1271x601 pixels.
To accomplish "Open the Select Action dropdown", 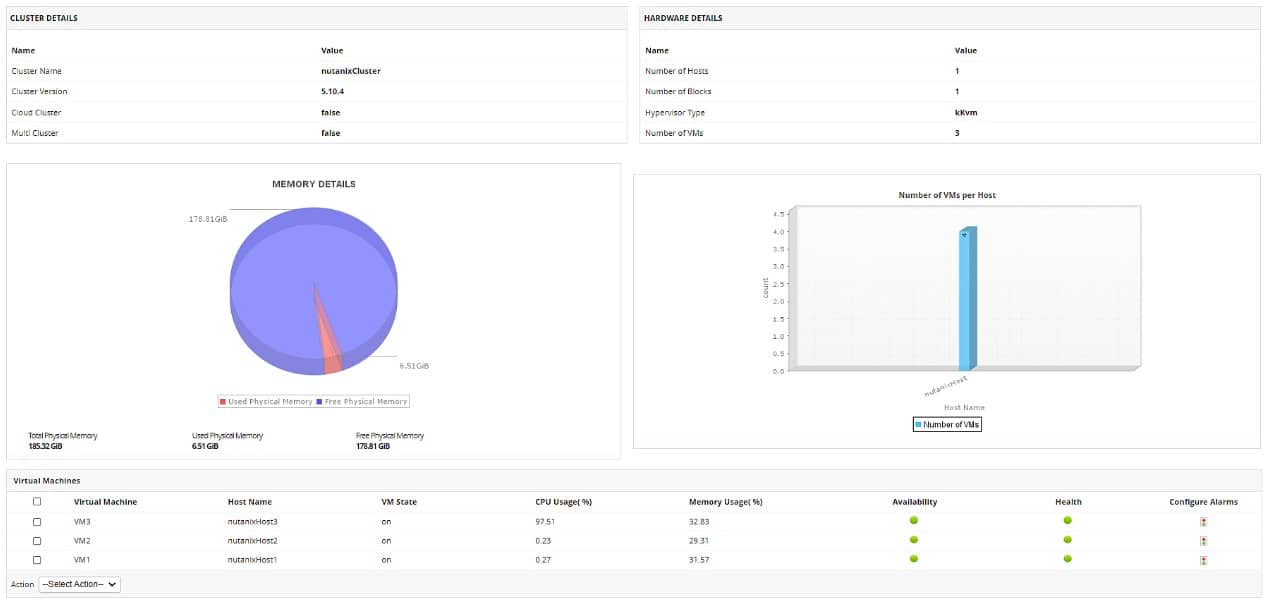I will tap(79, 584).
